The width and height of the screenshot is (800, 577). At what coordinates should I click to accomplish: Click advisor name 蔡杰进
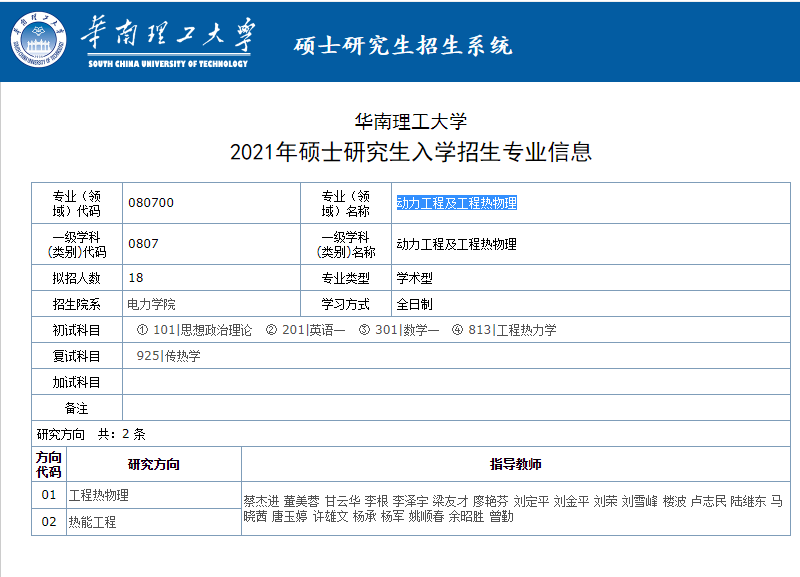click(x=262, y=501)
